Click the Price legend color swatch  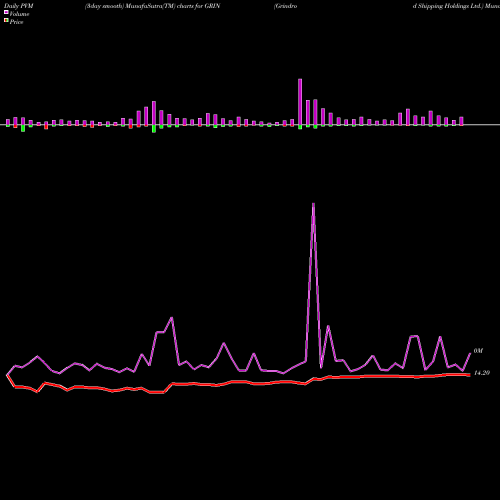[6, 21]
